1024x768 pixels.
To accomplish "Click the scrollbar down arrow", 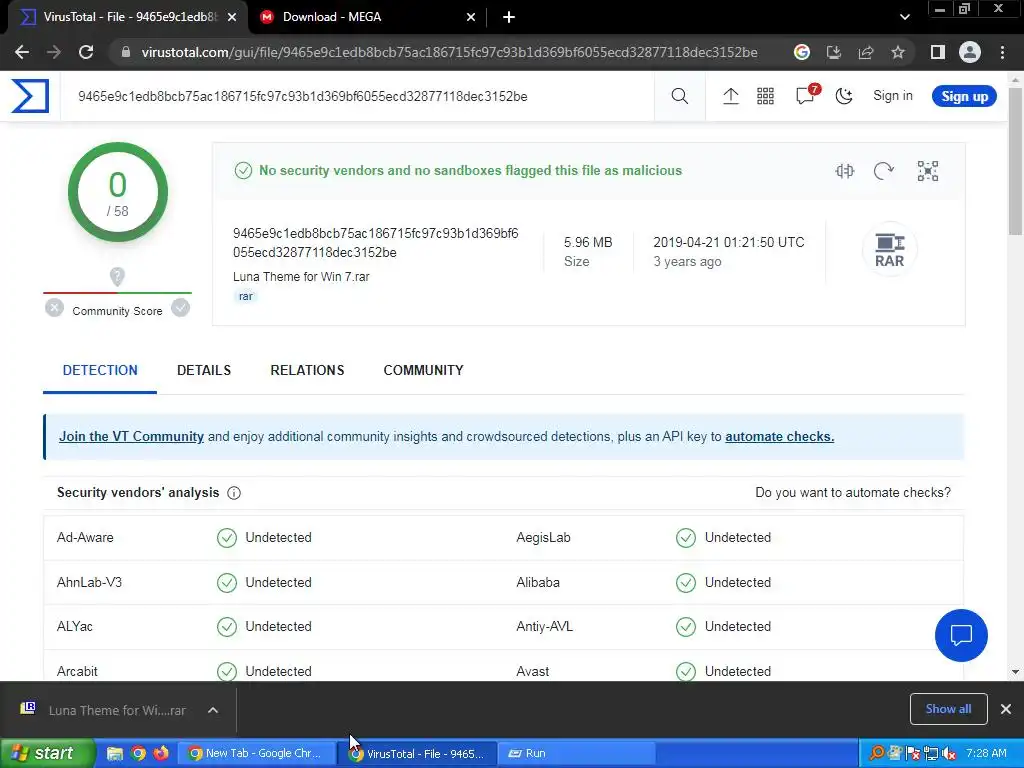I will (1015, 671).
